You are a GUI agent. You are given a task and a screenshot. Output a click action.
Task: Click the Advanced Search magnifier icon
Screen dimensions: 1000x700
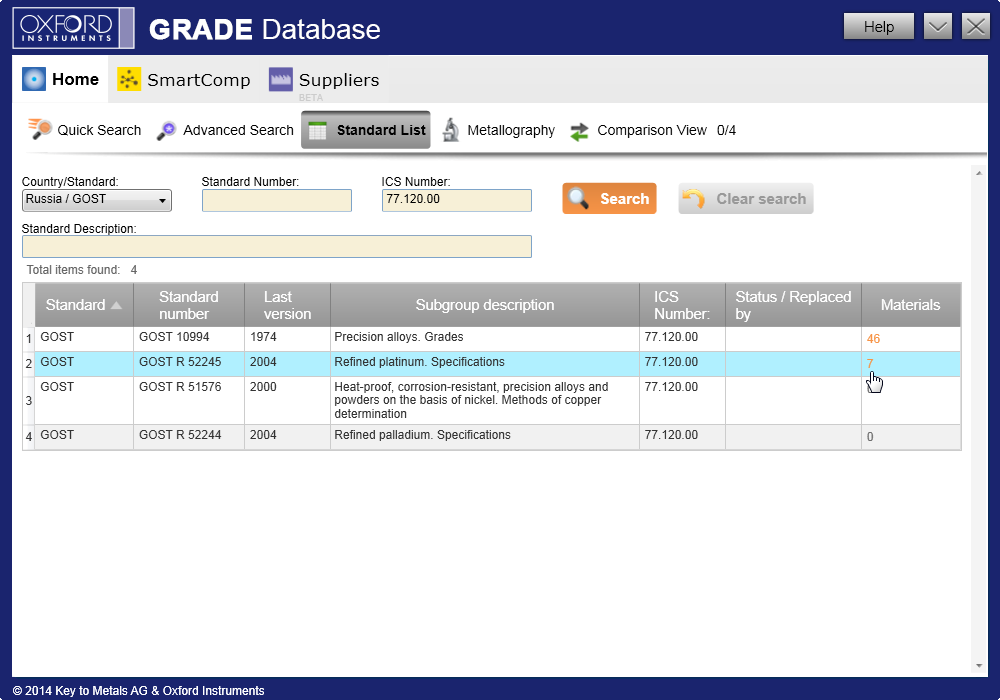[x=167, y=131]
